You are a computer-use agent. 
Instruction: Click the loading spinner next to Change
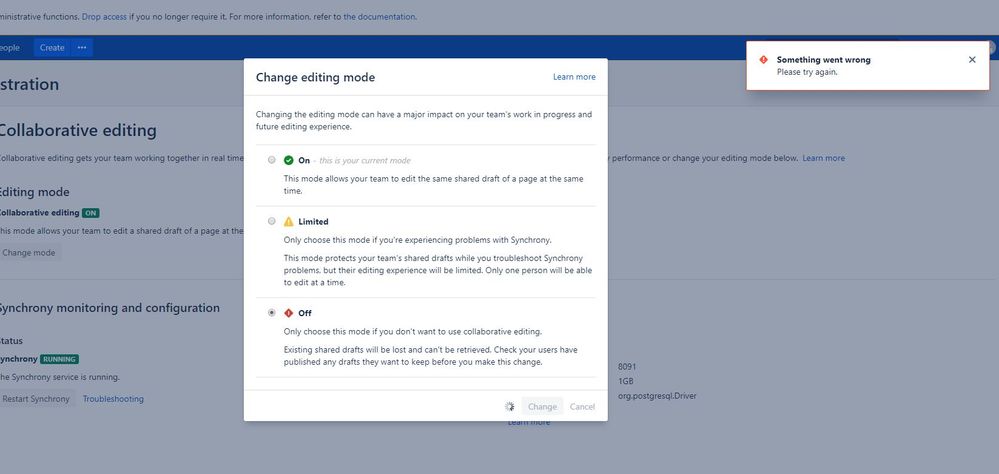tap(510, 406)
